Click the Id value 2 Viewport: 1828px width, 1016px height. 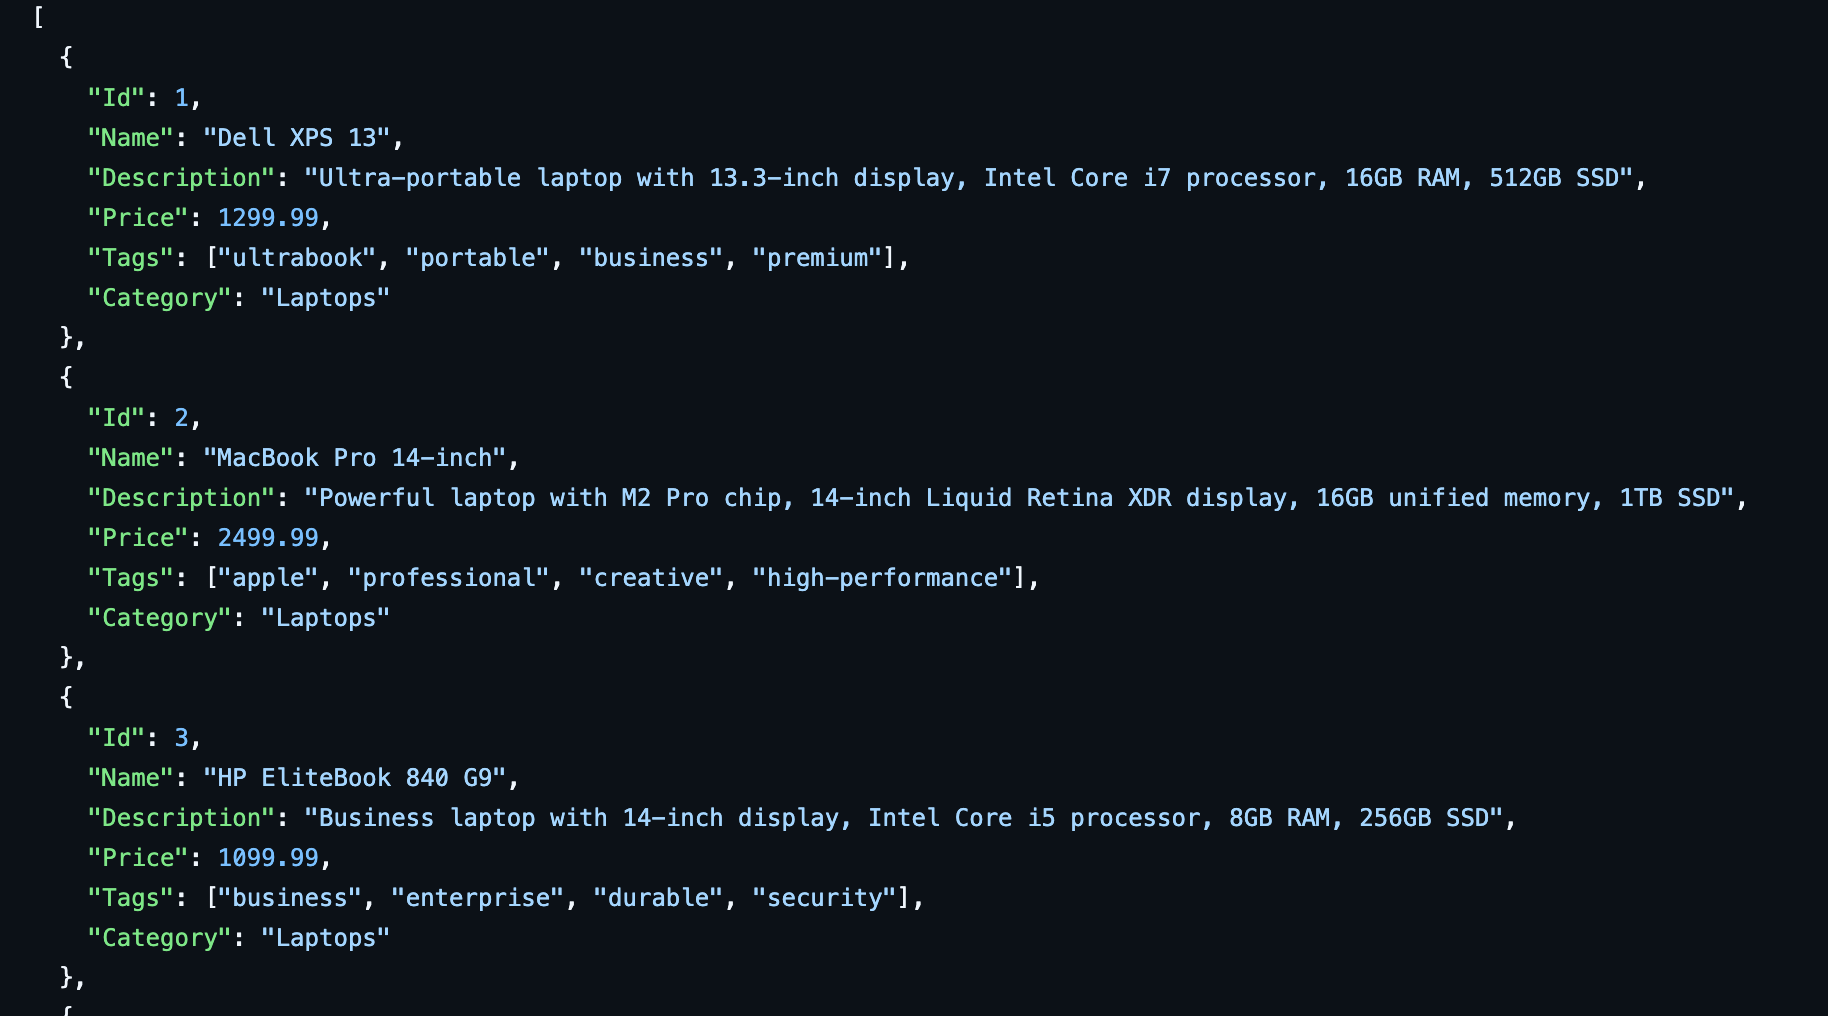pos(181,417)
